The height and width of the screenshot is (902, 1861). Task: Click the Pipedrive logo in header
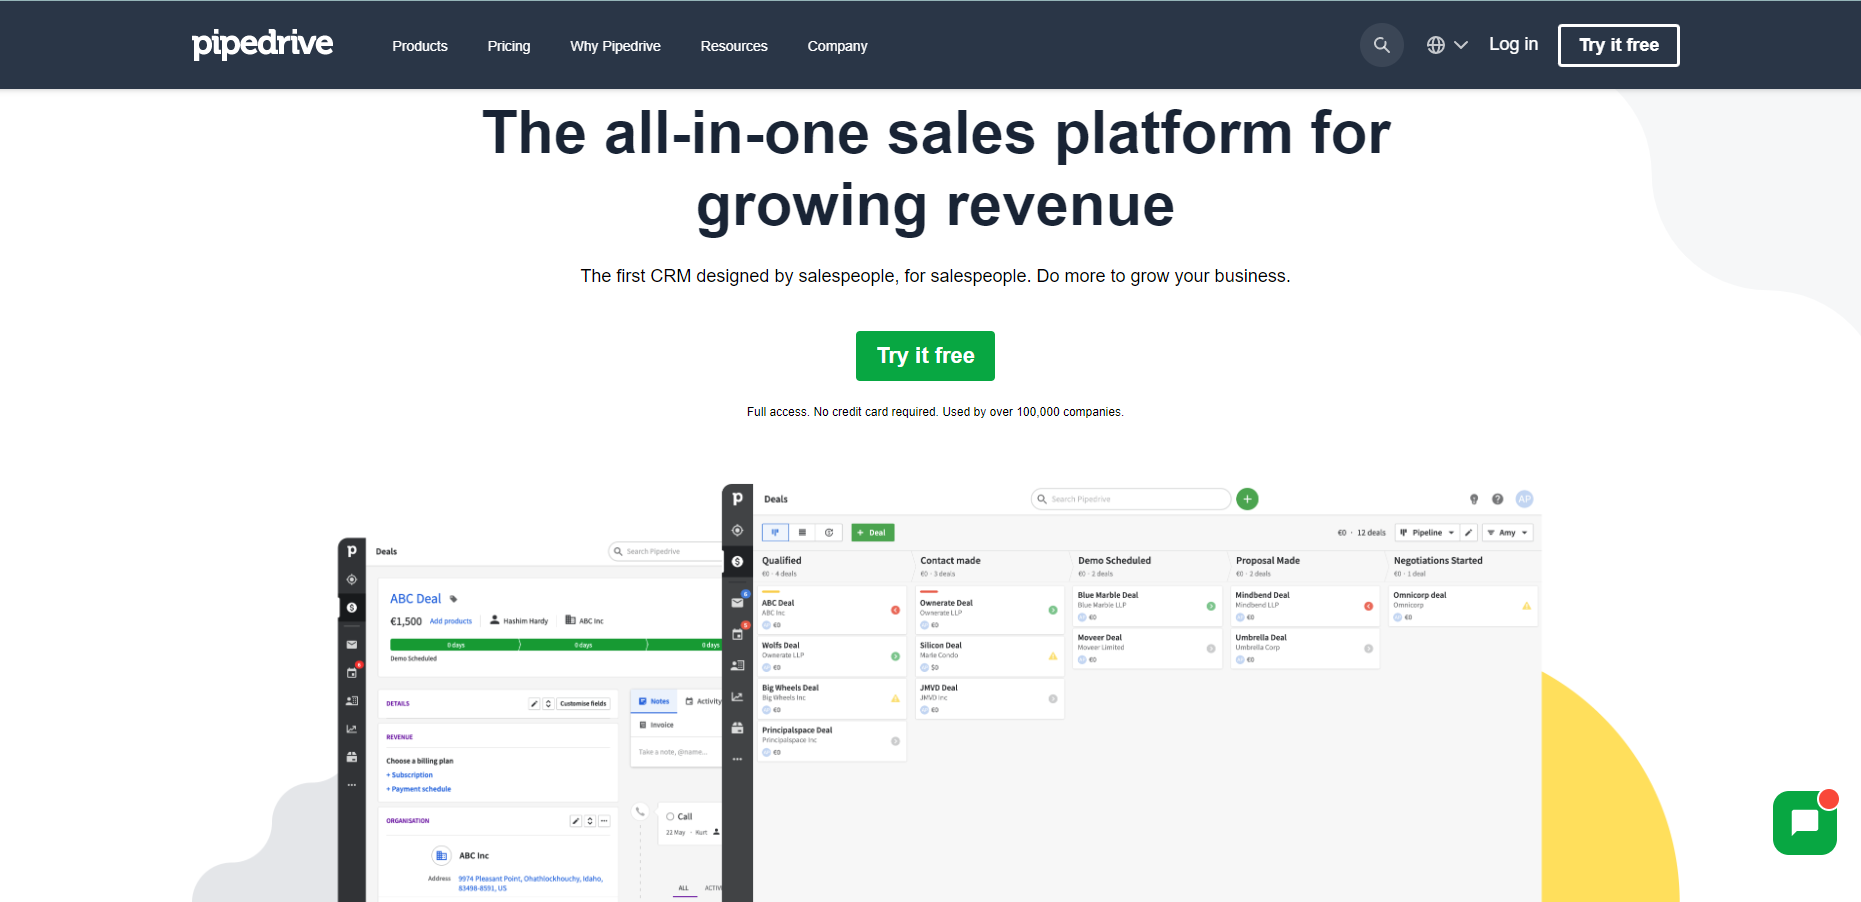coord(262,44)
